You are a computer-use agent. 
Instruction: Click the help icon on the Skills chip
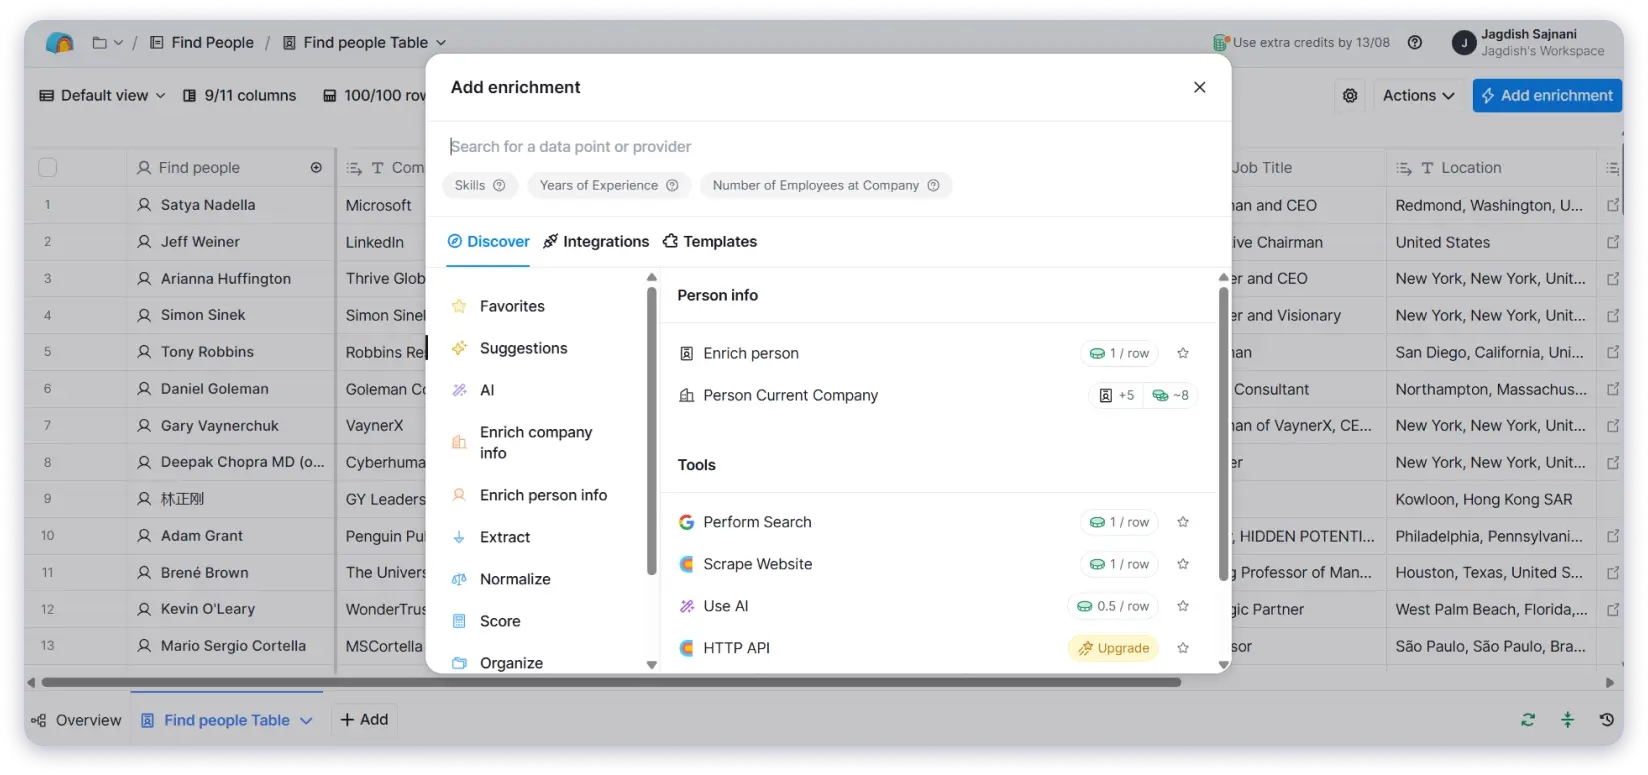coord(499,186)
